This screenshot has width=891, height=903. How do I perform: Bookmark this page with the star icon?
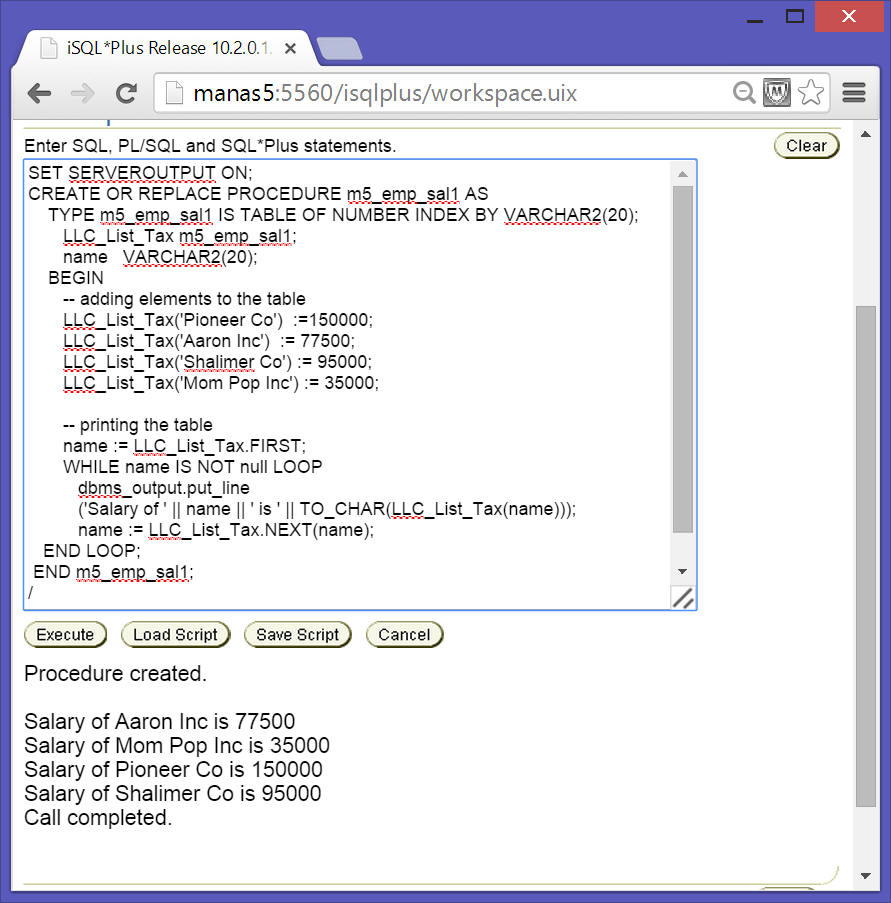point(810,92)
